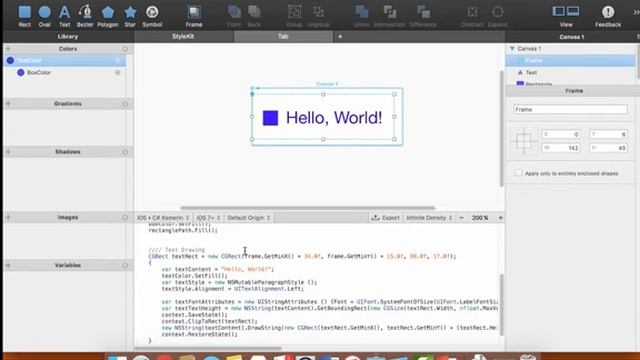Viewport: 640px width, 360px height.
Task: Open the Feedback button
Action: pyautogui.click(x=608, y=16)
